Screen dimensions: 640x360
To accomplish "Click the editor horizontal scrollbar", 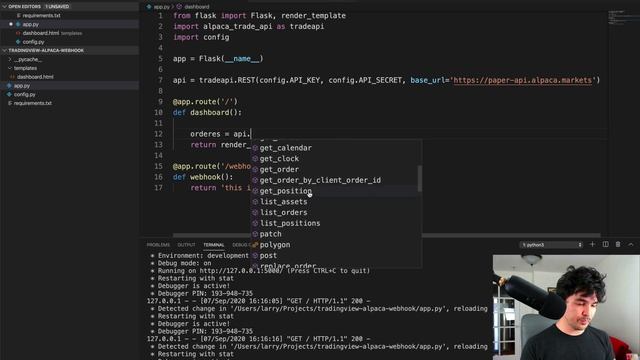I will coord(386,235).
